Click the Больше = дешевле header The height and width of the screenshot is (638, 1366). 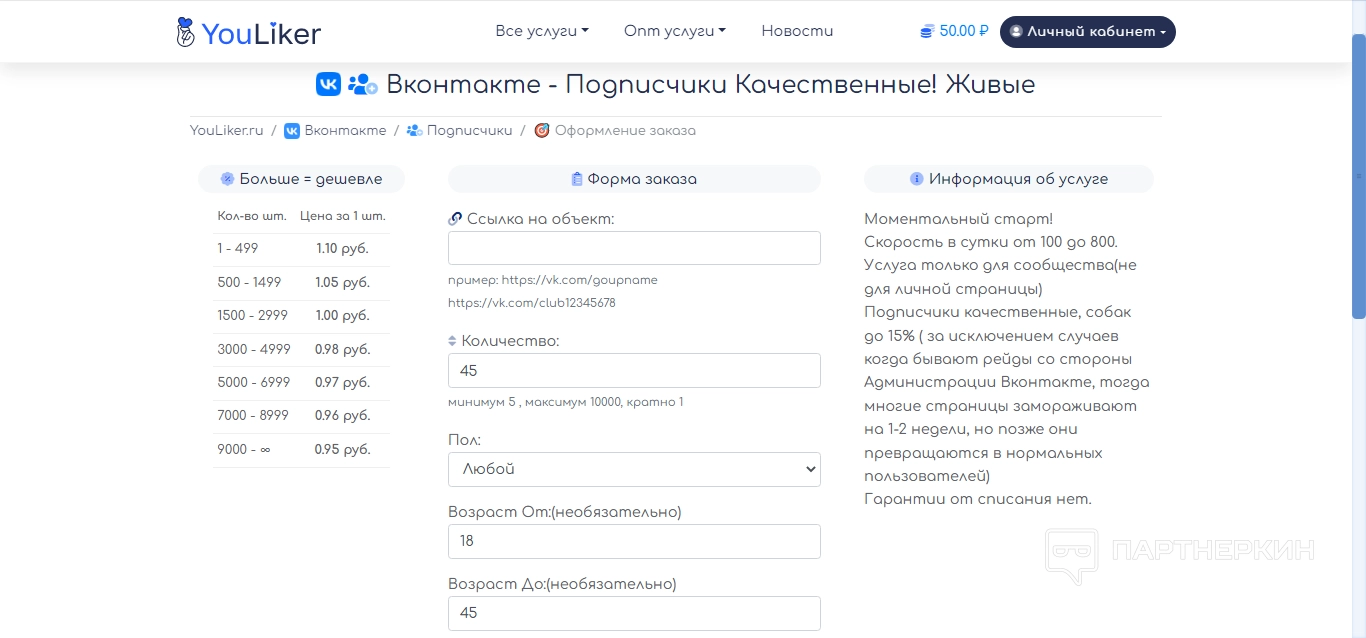click(301, 179)
